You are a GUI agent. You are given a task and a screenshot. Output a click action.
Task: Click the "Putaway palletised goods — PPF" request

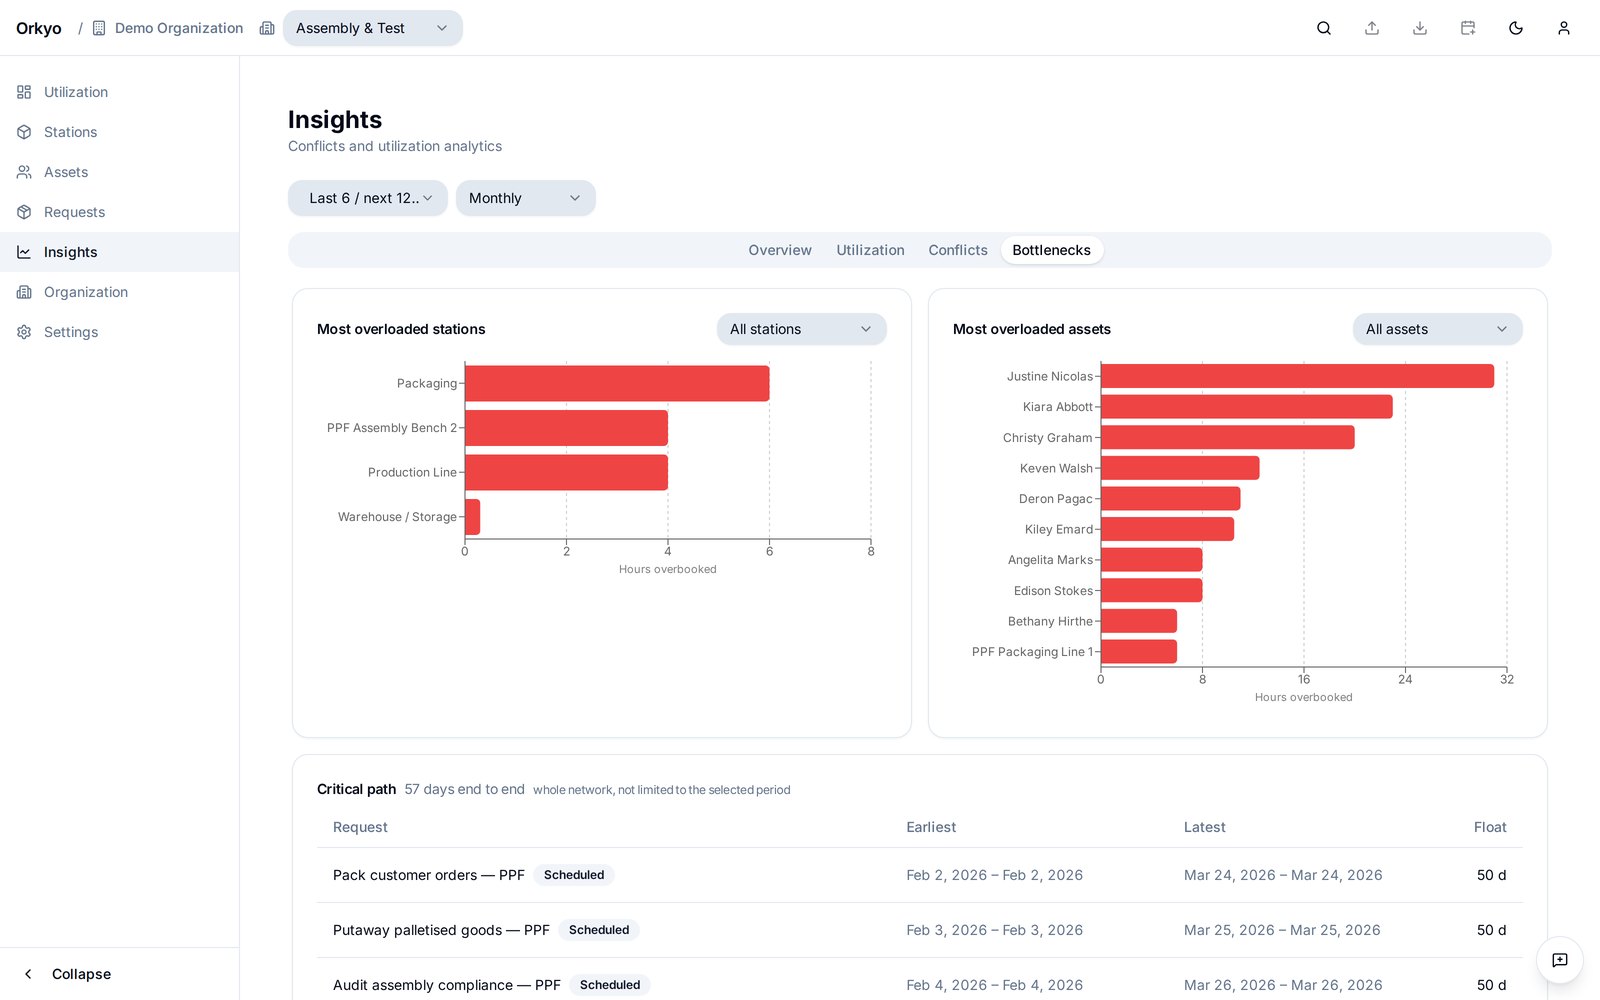point(441,930)
